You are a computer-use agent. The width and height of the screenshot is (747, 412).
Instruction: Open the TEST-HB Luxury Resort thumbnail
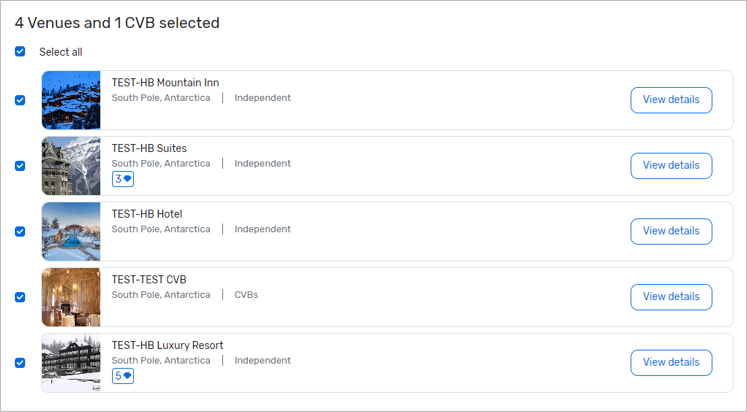point(71,363)
